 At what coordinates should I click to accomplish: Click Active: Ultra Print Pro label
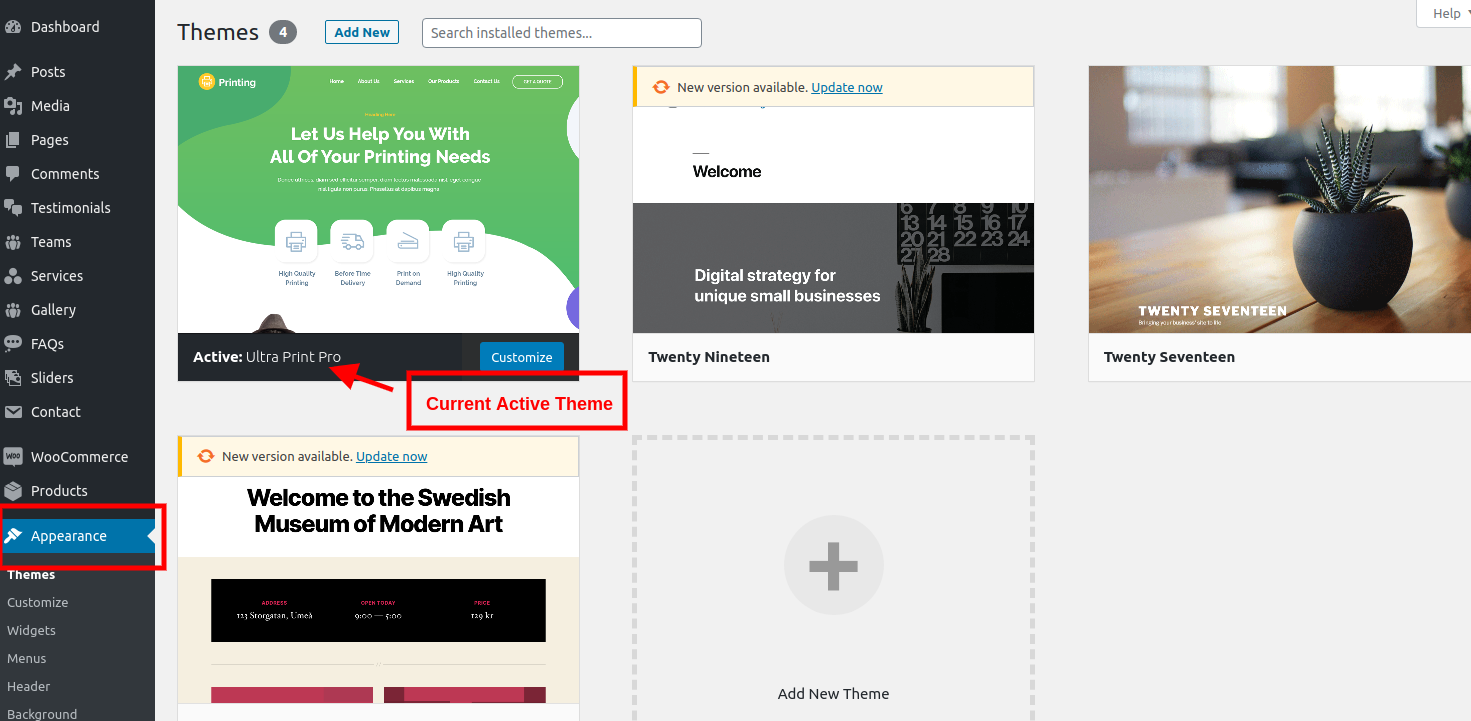[x=267, y=357]
